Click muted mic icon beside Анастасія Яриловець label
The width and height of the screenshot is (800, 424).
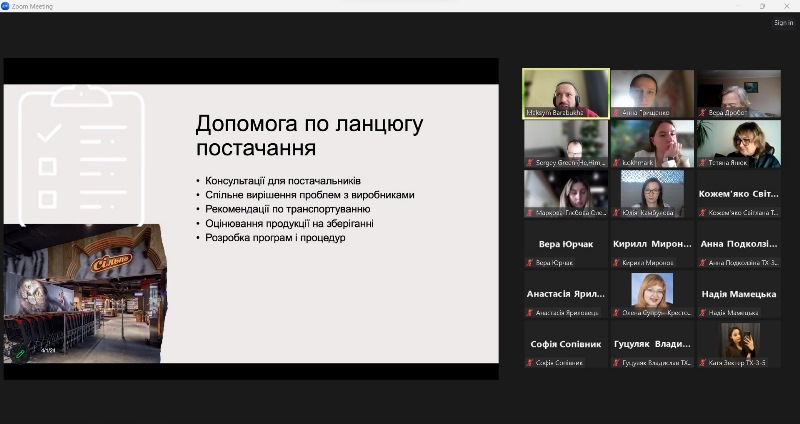point(530,313)
